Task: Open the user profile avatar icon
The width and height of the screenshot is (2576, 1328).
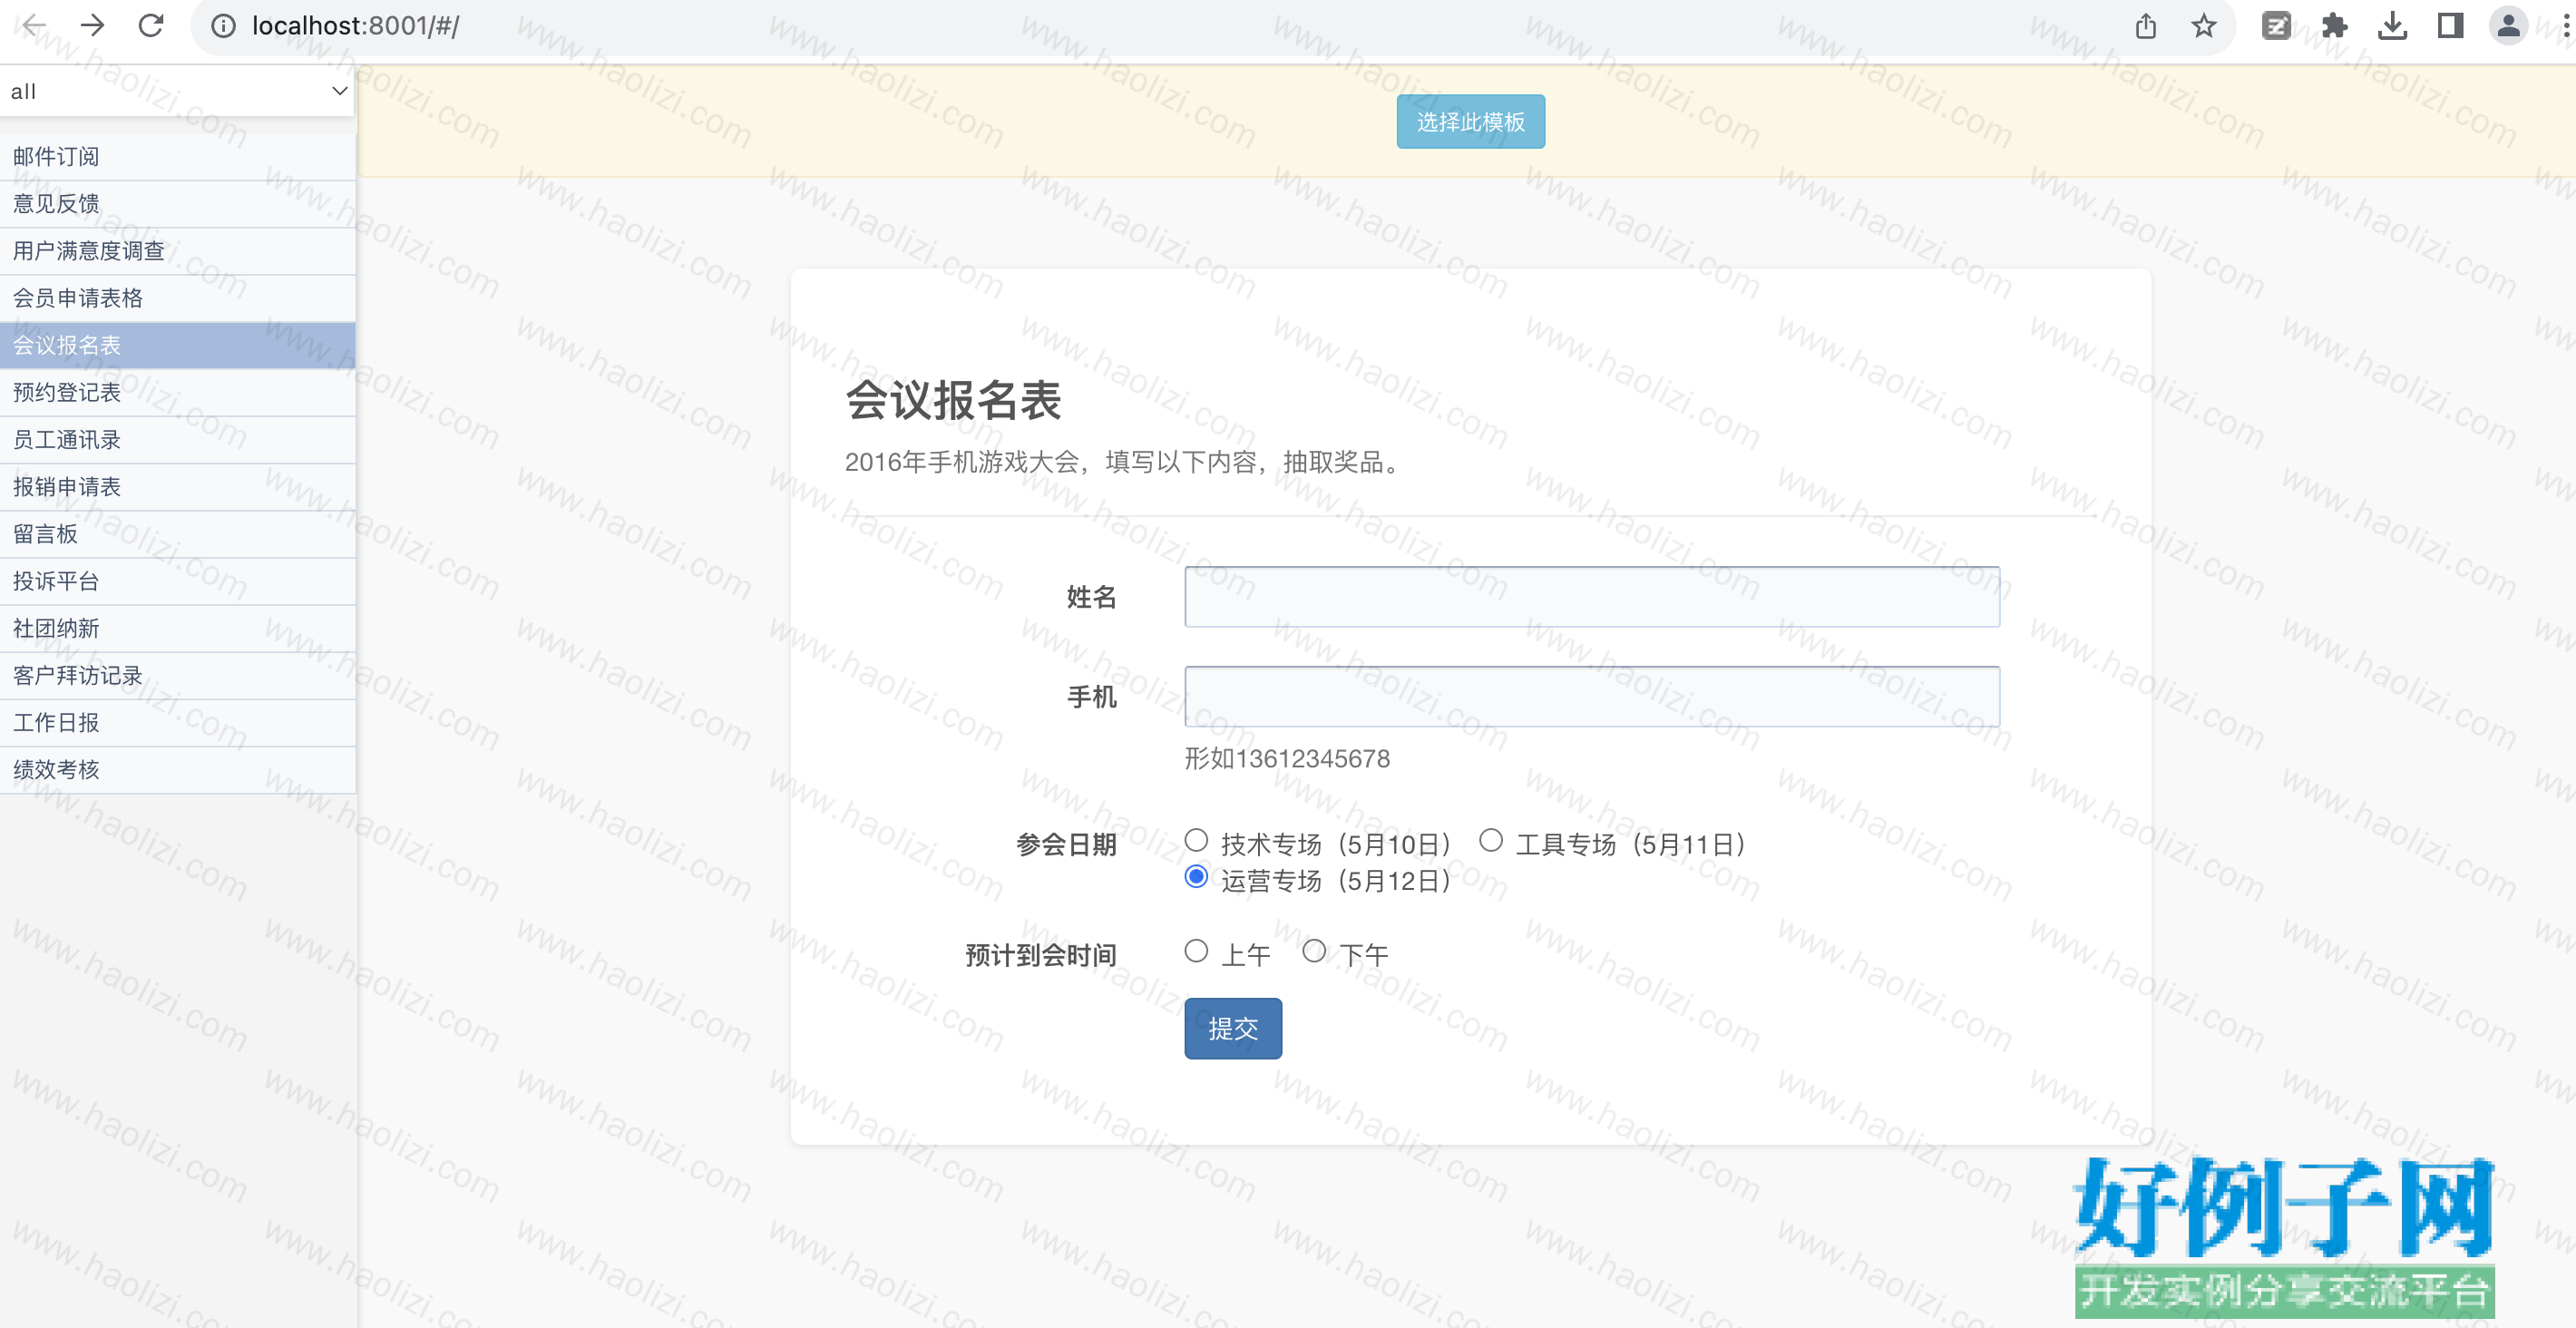Action: [x=2508, y=26]
